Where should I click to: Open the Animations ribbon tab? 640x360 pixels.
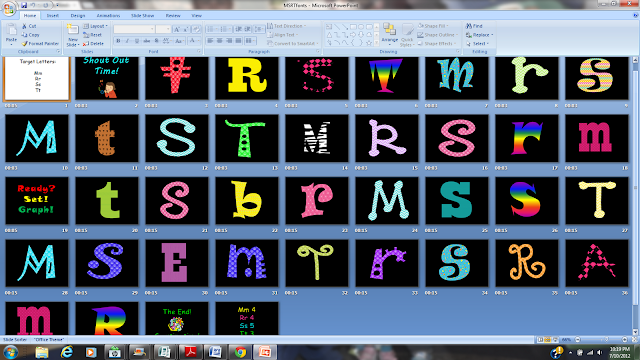pos(108,16)
